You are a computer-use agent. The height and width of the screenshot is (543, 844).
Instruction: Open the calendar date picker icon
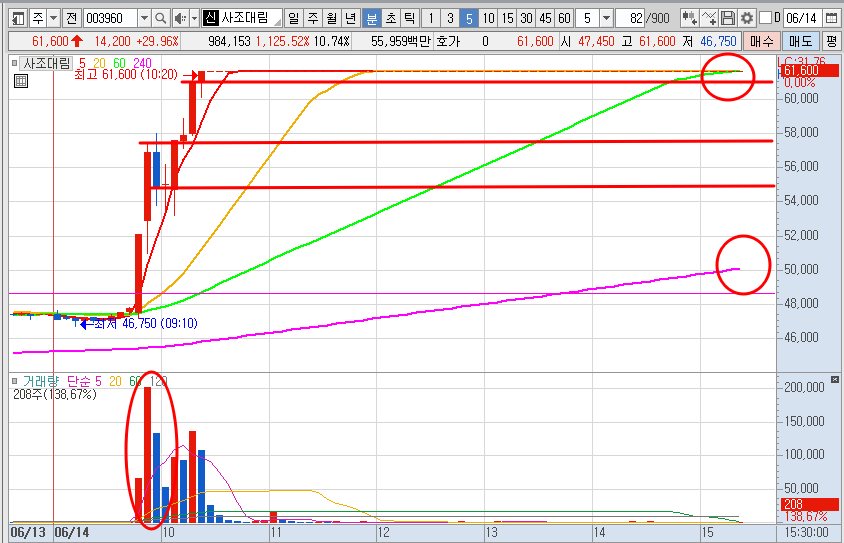pyautogui.click(x=831, y=18)
